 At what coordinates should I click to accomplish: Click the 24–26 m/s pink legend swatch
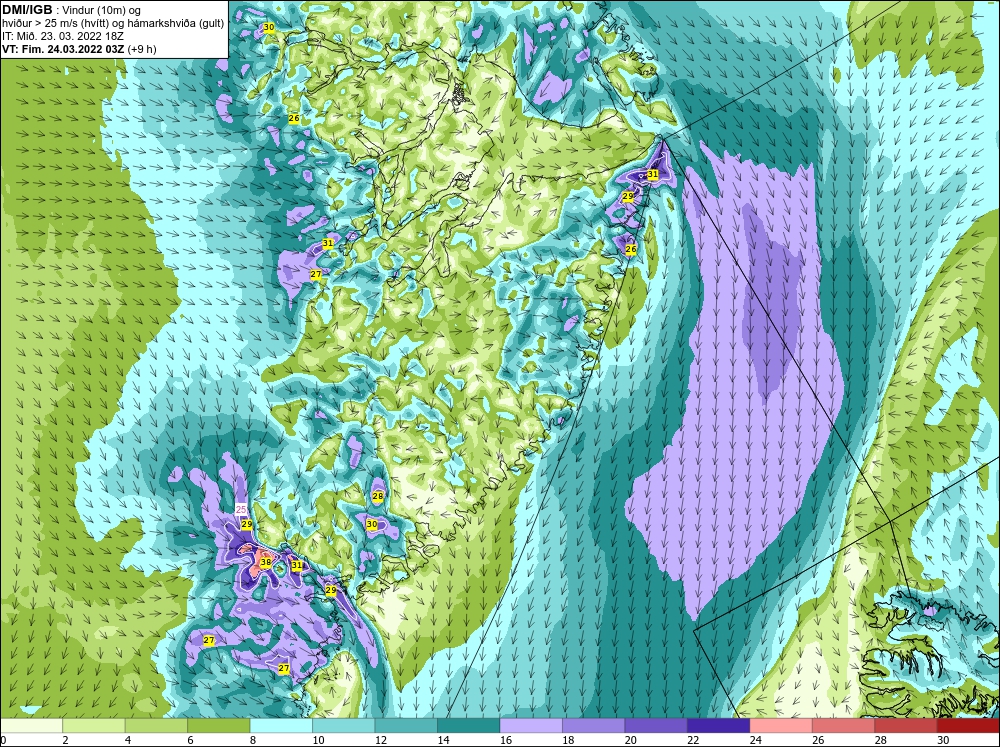[x=781, y=725]
